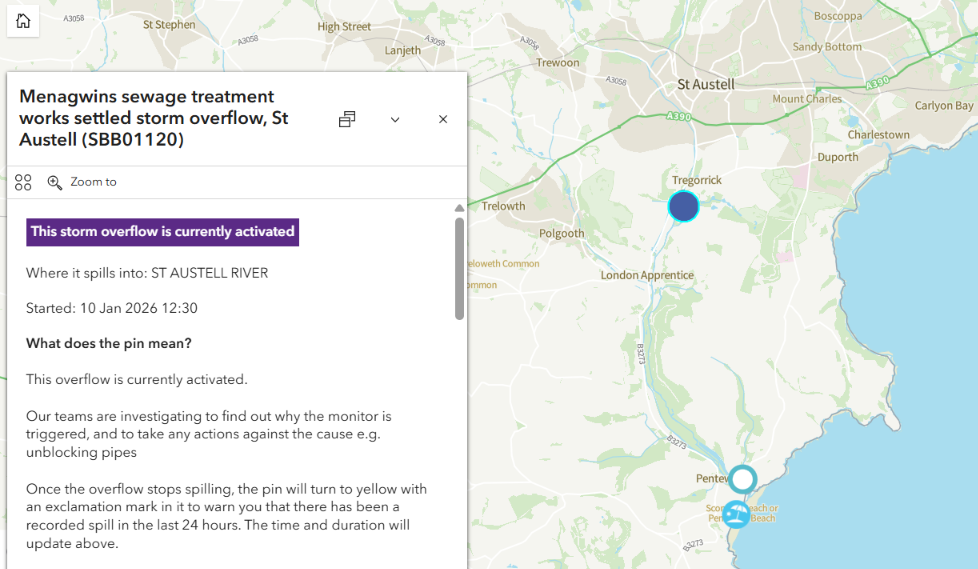Image resolution: width=978 pixels, height=569 pixels.
Task: Select the bathing beach swimmer icon
Action: (x=737, y=514)
